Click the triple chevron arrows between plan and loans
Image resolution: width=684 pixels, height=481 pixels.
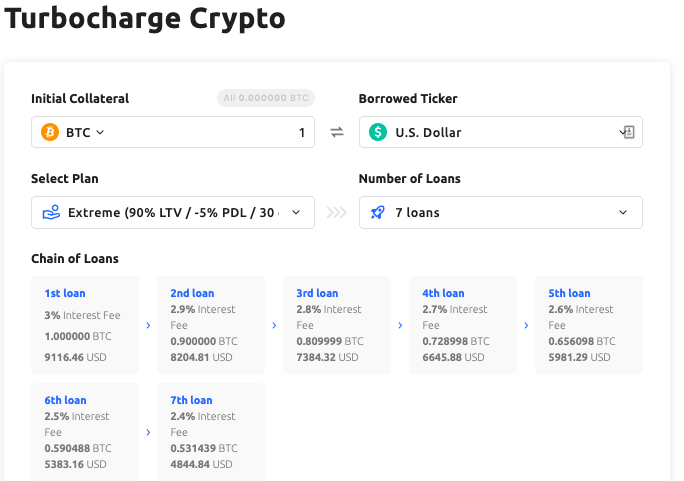click(337, 212)
